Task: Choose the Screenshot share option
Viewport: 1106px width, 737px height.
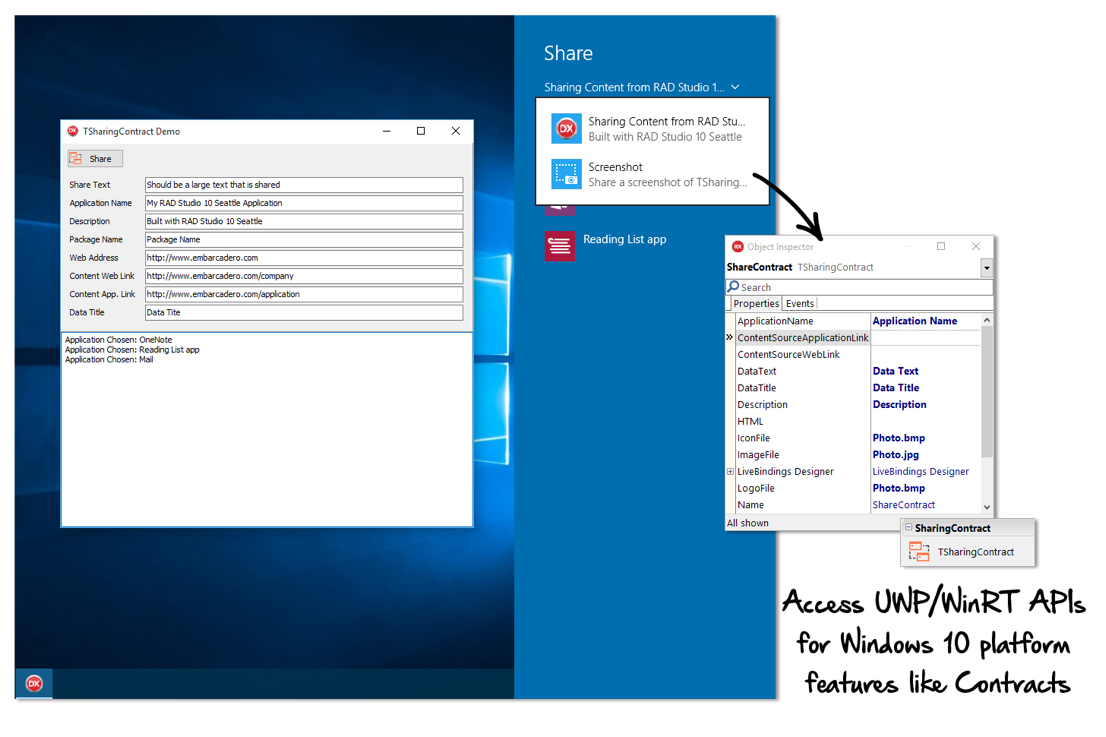Action: (652, 174)
